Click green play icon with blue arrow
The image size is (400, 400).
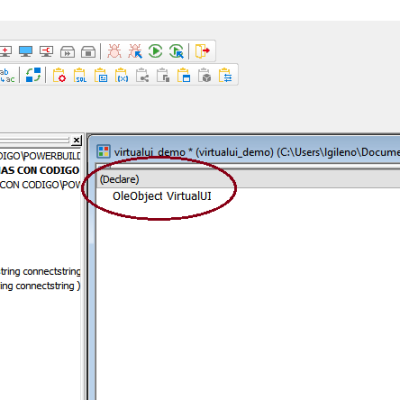(176, 51)
